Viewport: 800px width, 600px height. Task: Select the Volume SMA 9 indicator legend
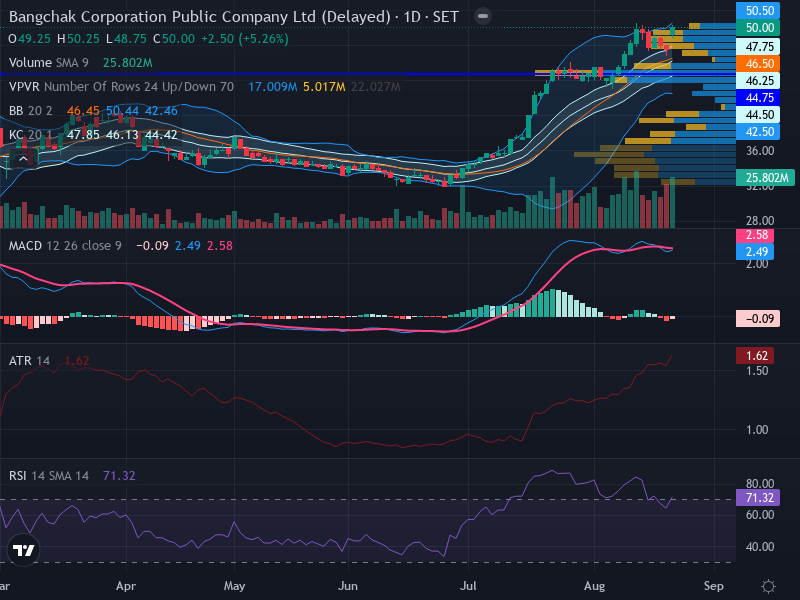48,63
